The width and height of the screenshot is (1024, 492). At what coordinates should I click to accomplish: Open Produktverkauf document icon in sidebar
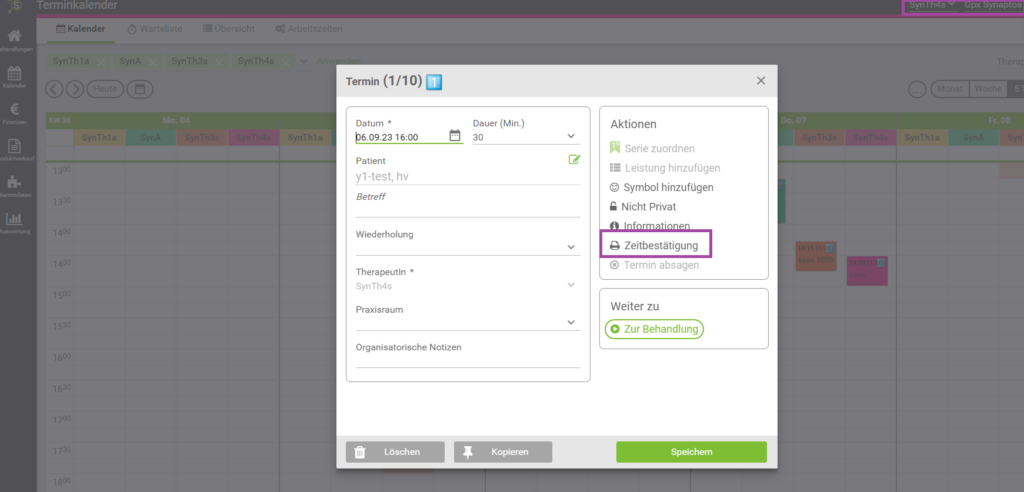point(14,147)
